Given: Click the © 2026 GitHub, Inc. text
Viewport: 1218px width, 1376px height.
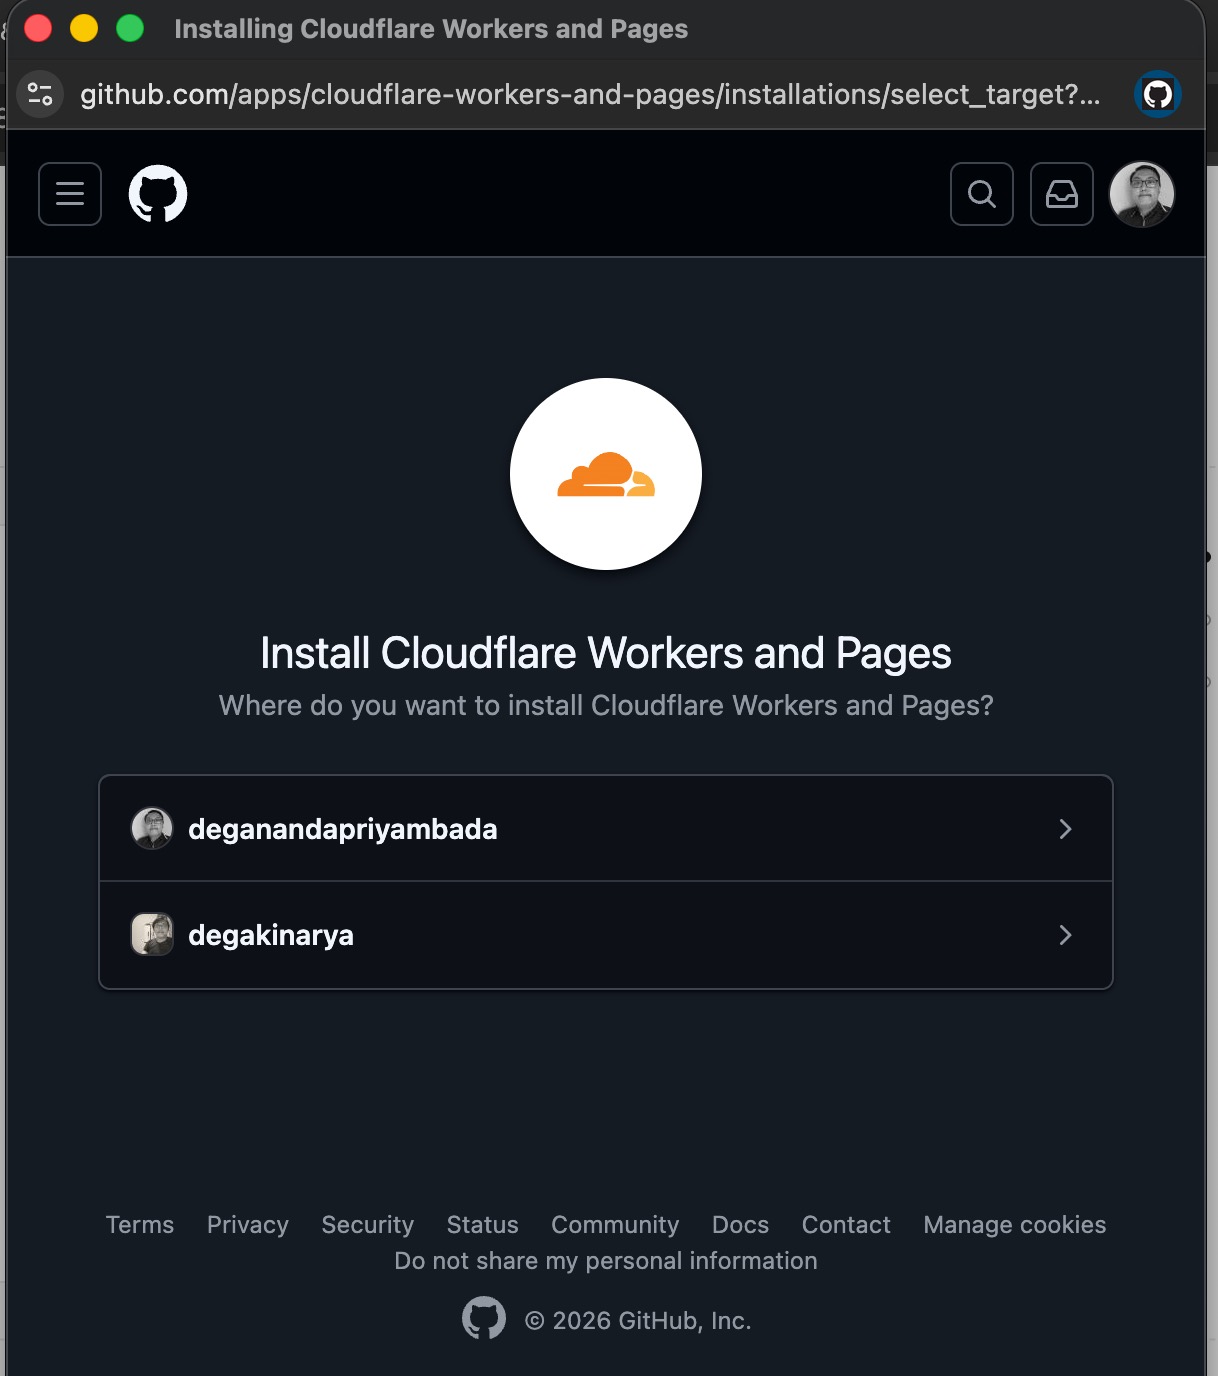Looking at the screenshot, I should tap(638, 1321).
